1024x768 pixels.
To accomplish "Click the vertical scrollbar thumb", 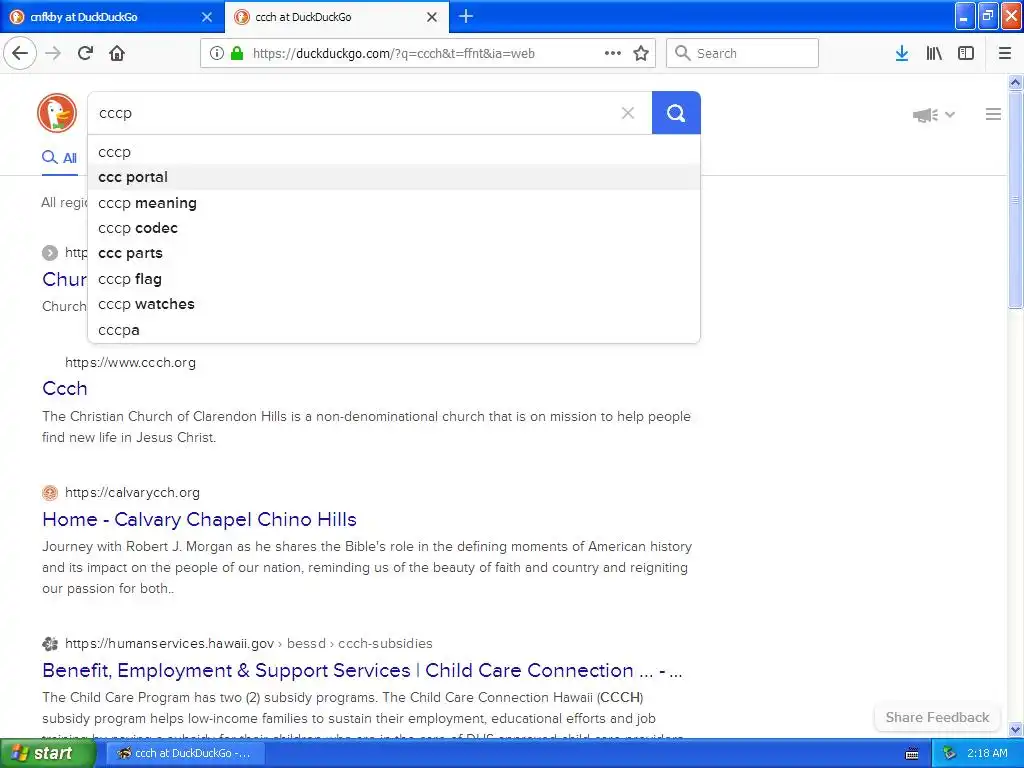I will [x=1015, y=199].
